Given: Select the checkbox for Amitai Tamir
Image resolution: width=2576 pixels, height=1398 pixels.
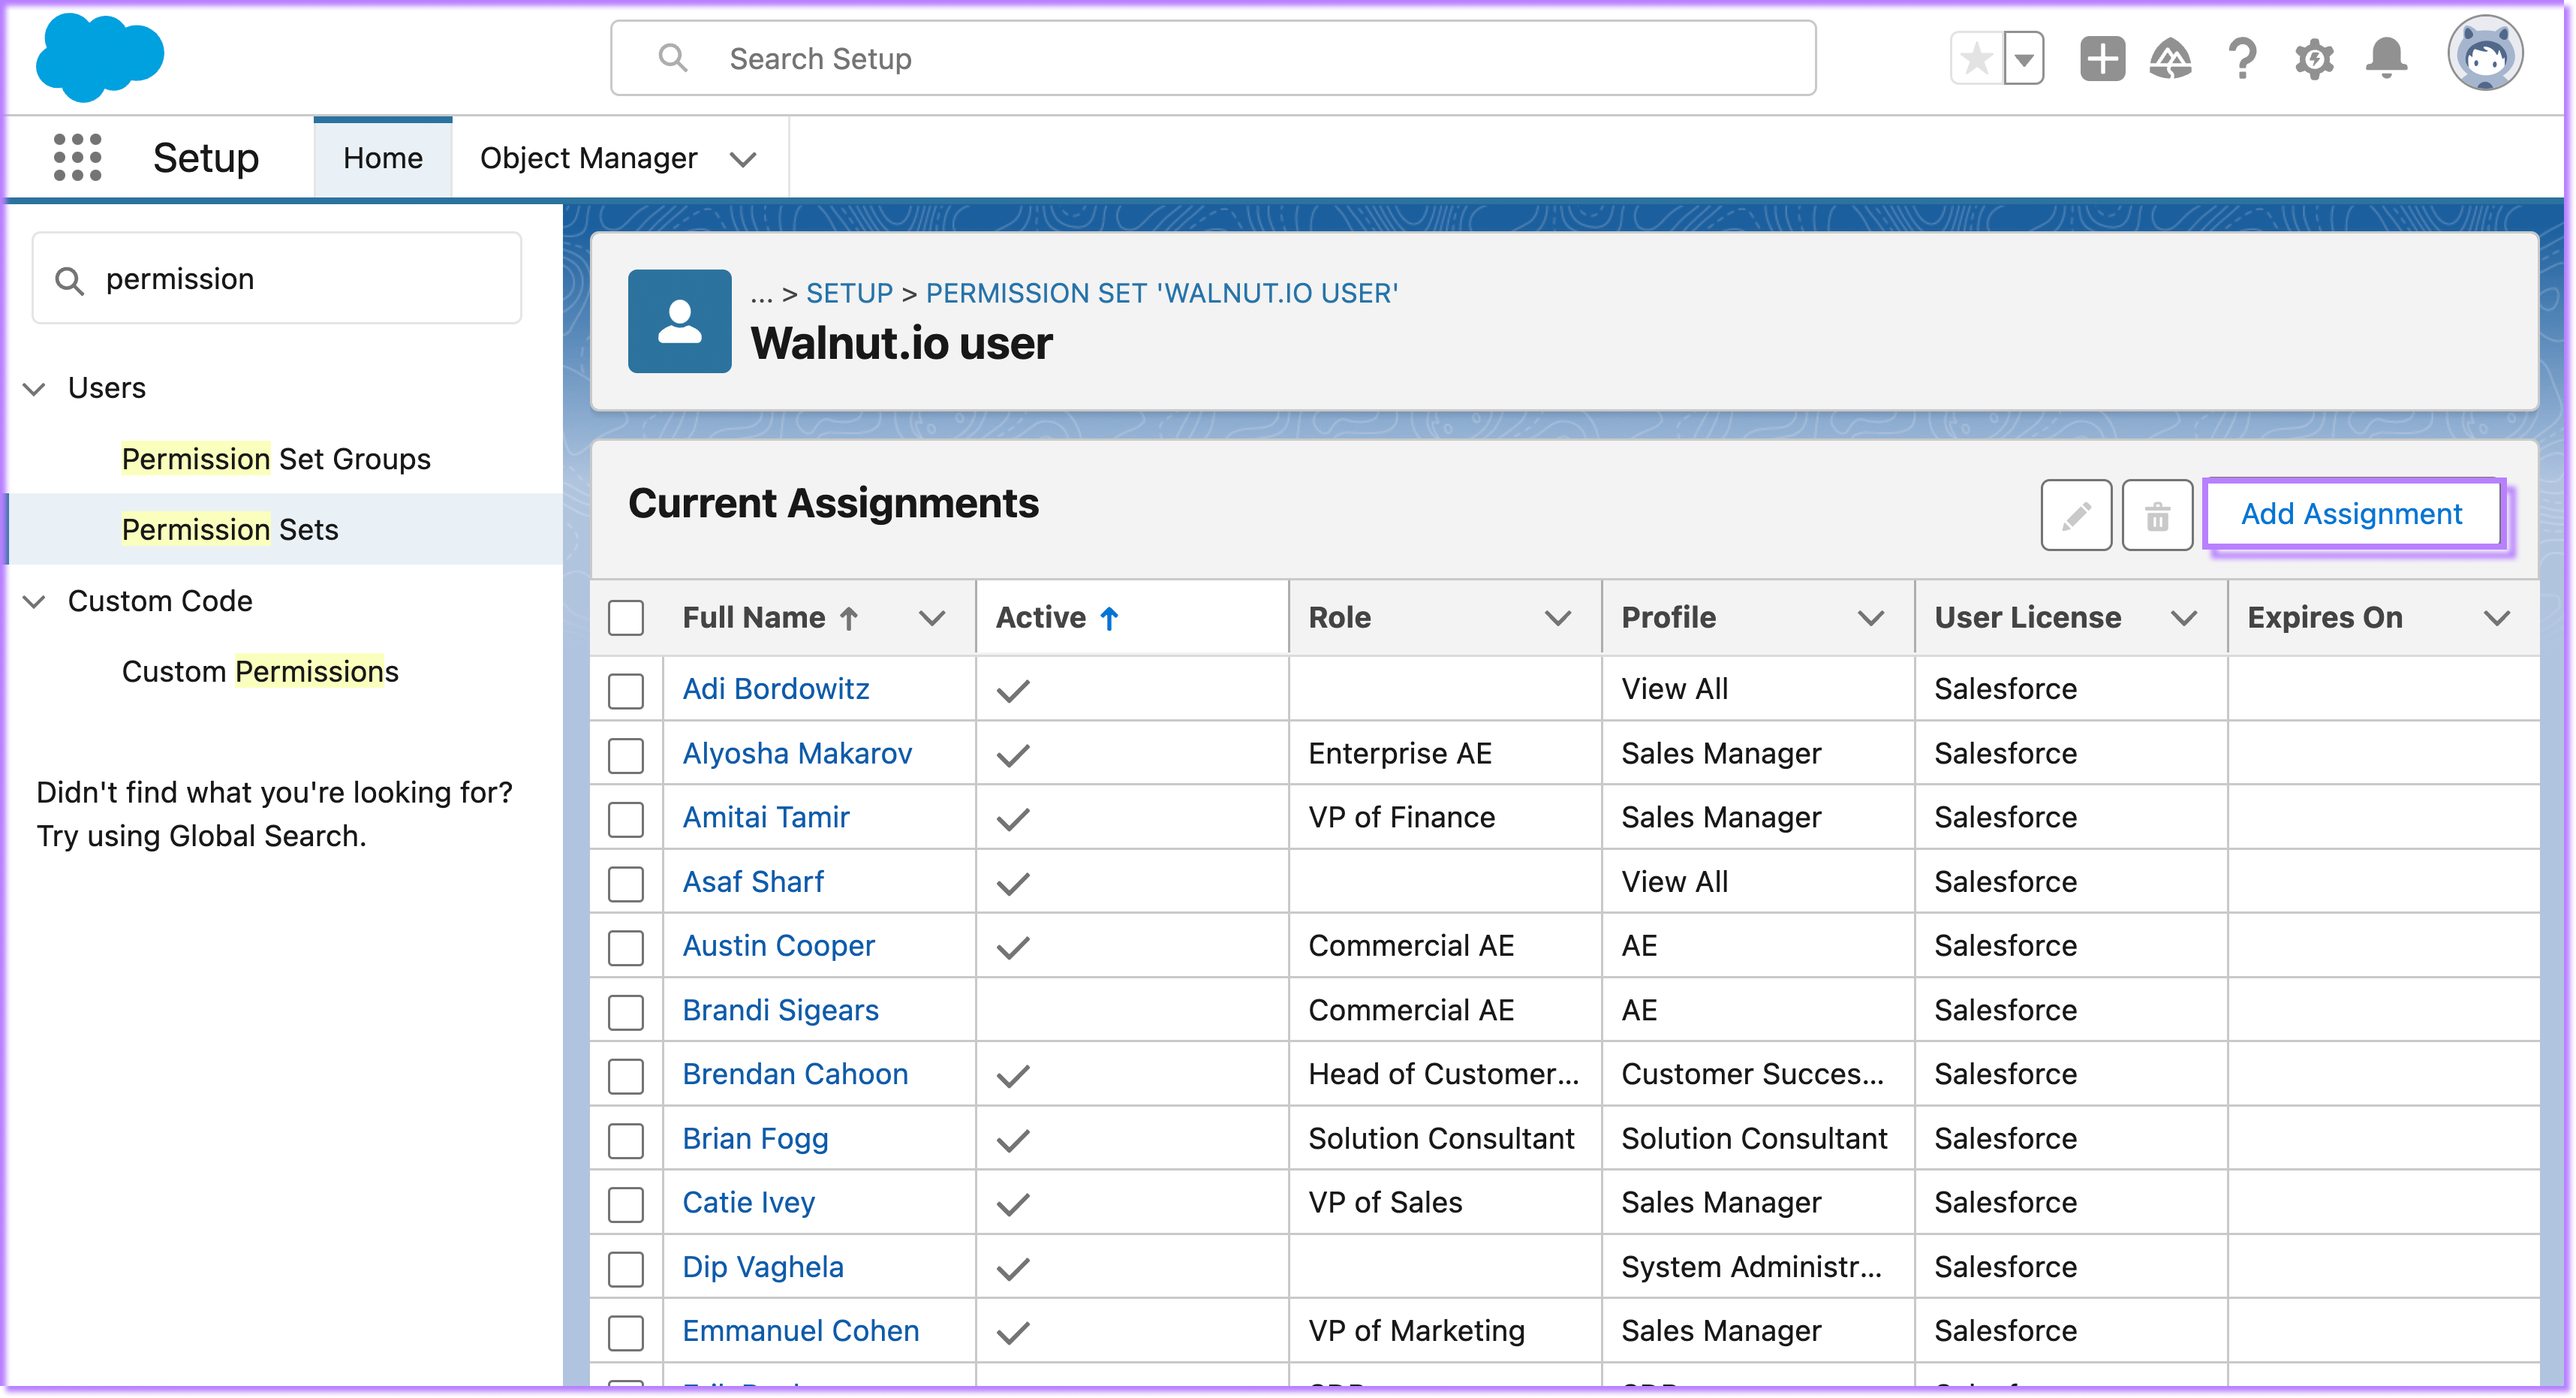Looking at the screenshot, I should pos(626,819).
